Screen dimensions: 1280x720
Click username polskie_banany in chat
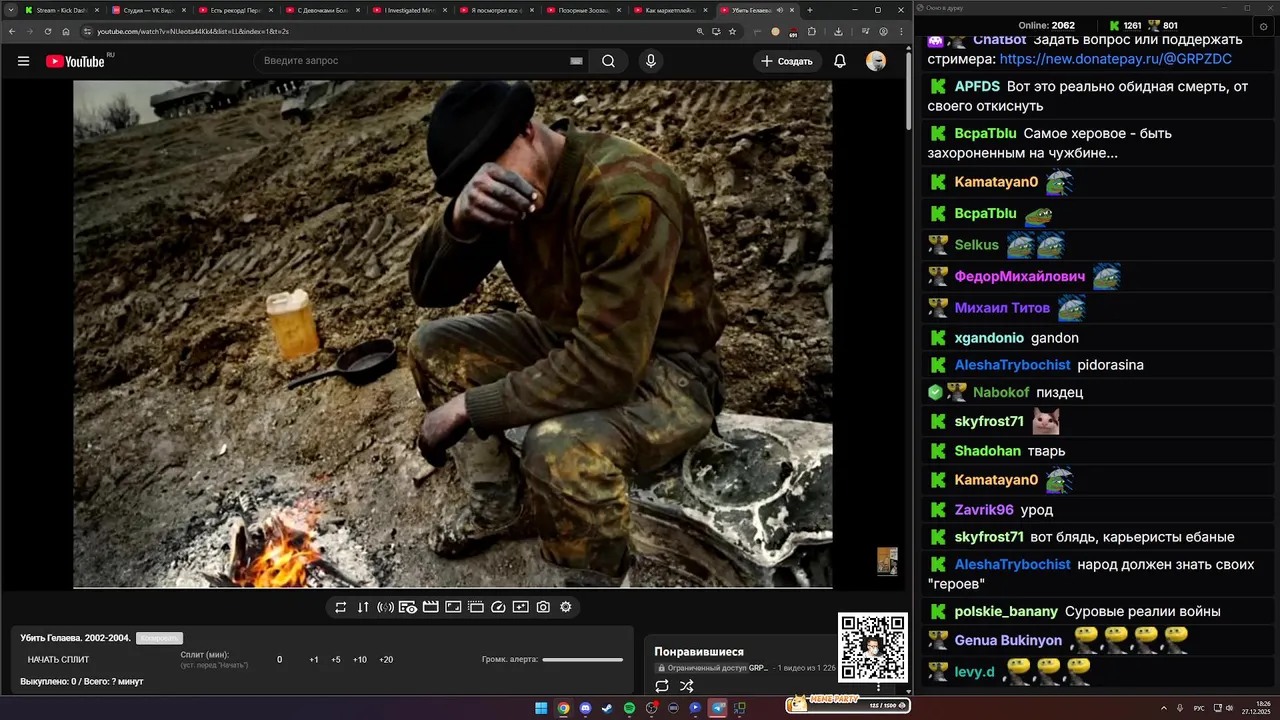(x=1006, y=611)
